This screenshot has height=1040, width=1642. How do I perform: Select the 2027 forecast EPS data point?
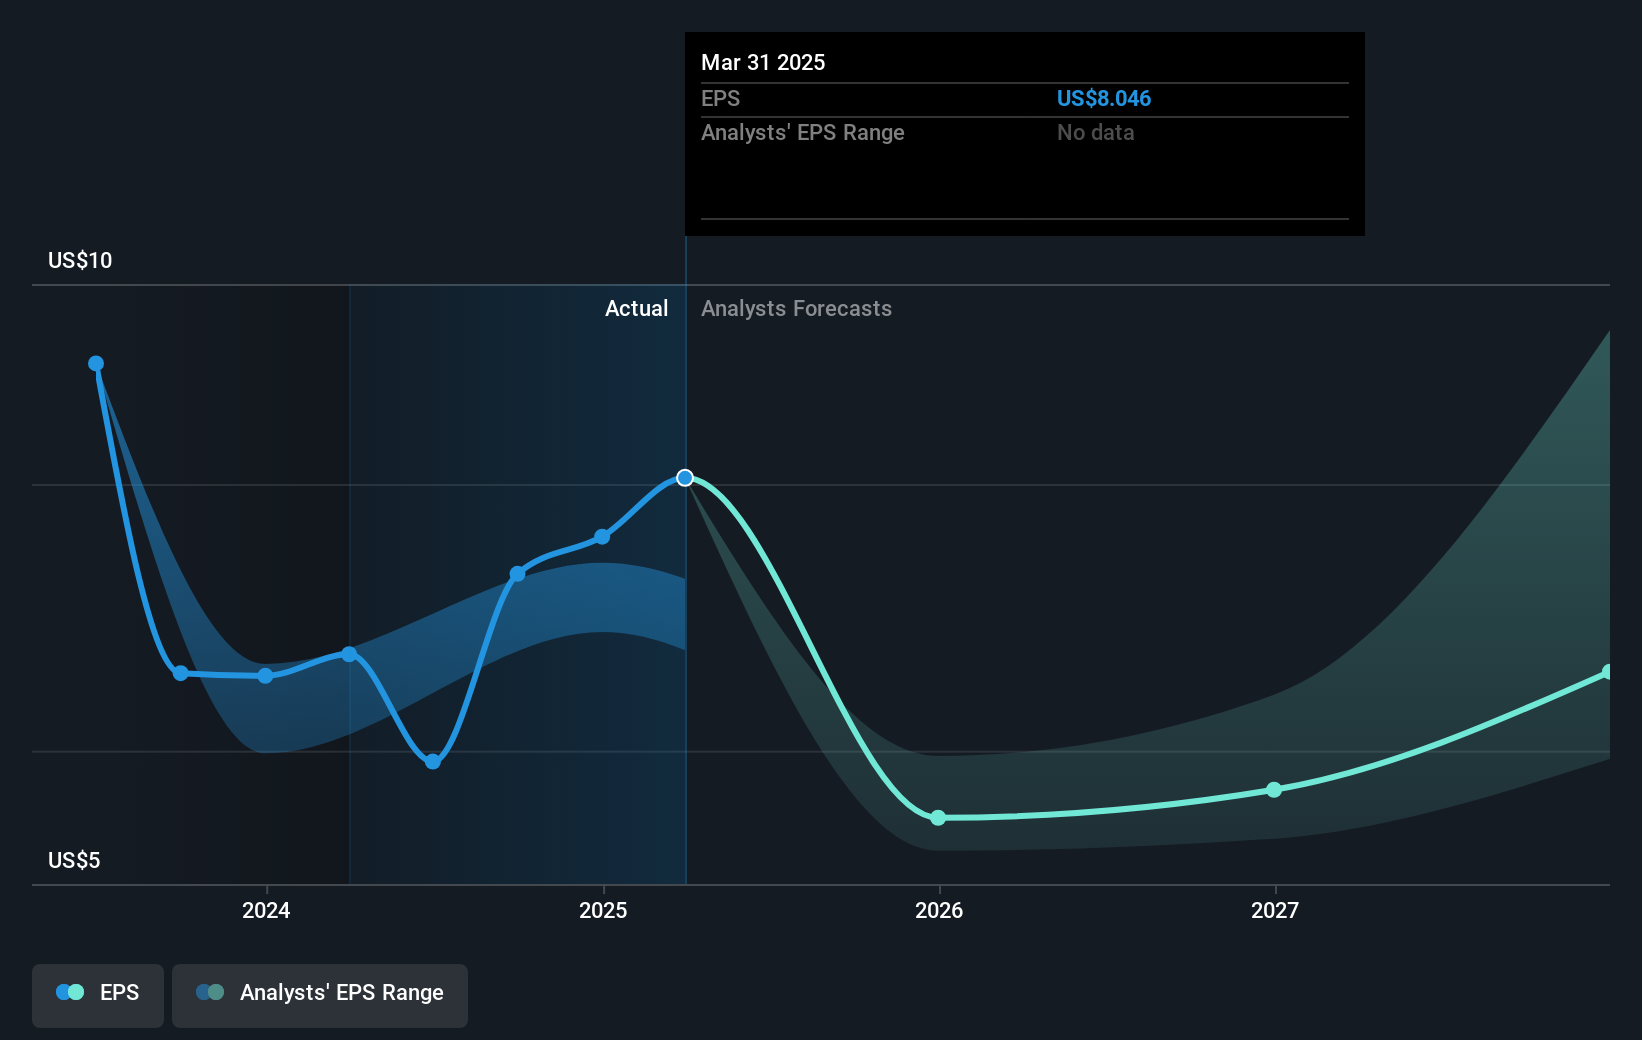[x=1274, y=790]
